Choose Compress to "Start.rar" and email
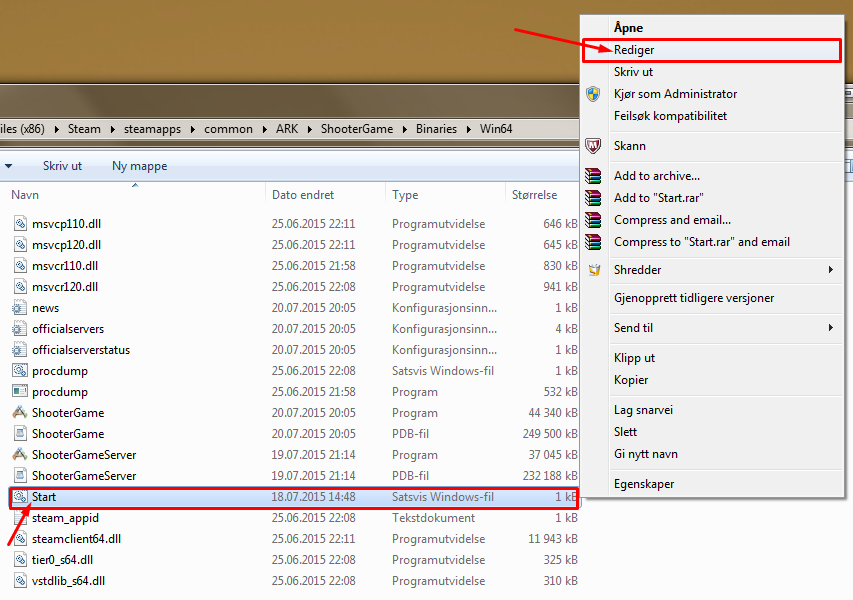Screen dimensions: 853x600 (702, 242)
